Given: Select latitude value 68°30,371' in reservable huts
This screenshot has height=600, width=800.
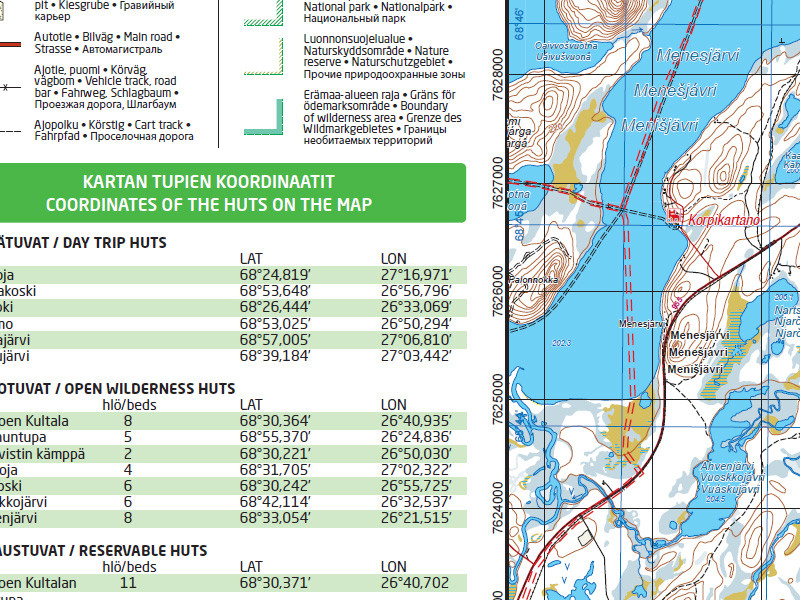Looking at the screenshot, I should pyautogui.click(x=275, y=583).
